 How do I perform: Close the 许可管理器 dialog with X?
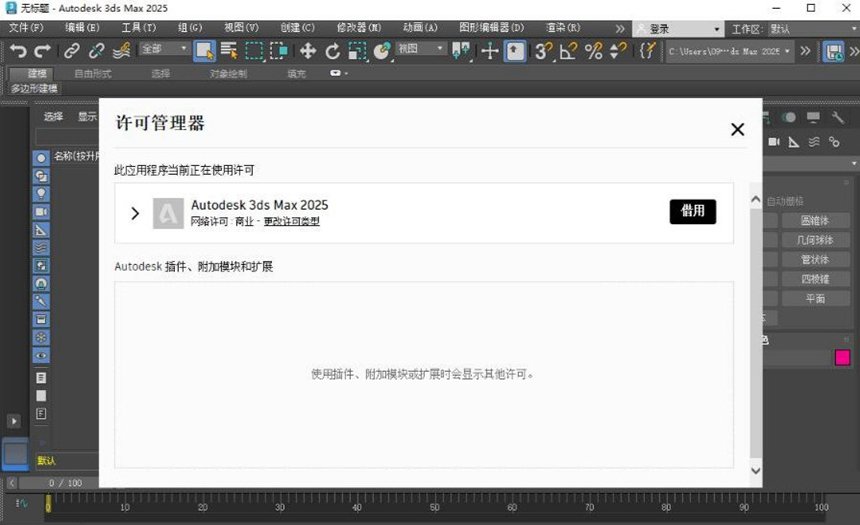coord(737,129)
